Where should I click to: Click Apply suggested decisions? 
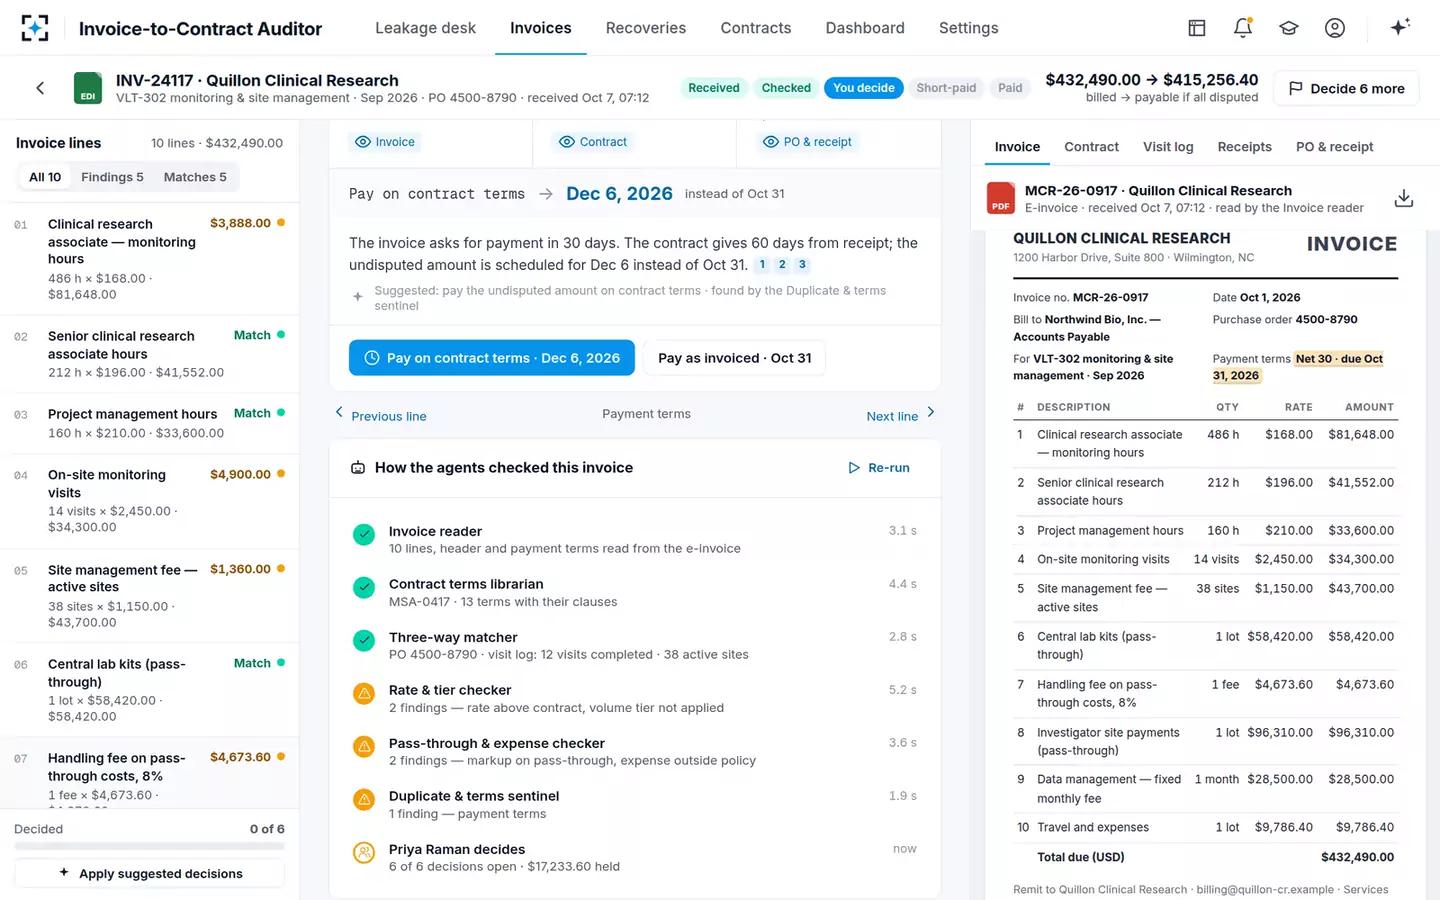pyautogui.click(x=150, y=873)
